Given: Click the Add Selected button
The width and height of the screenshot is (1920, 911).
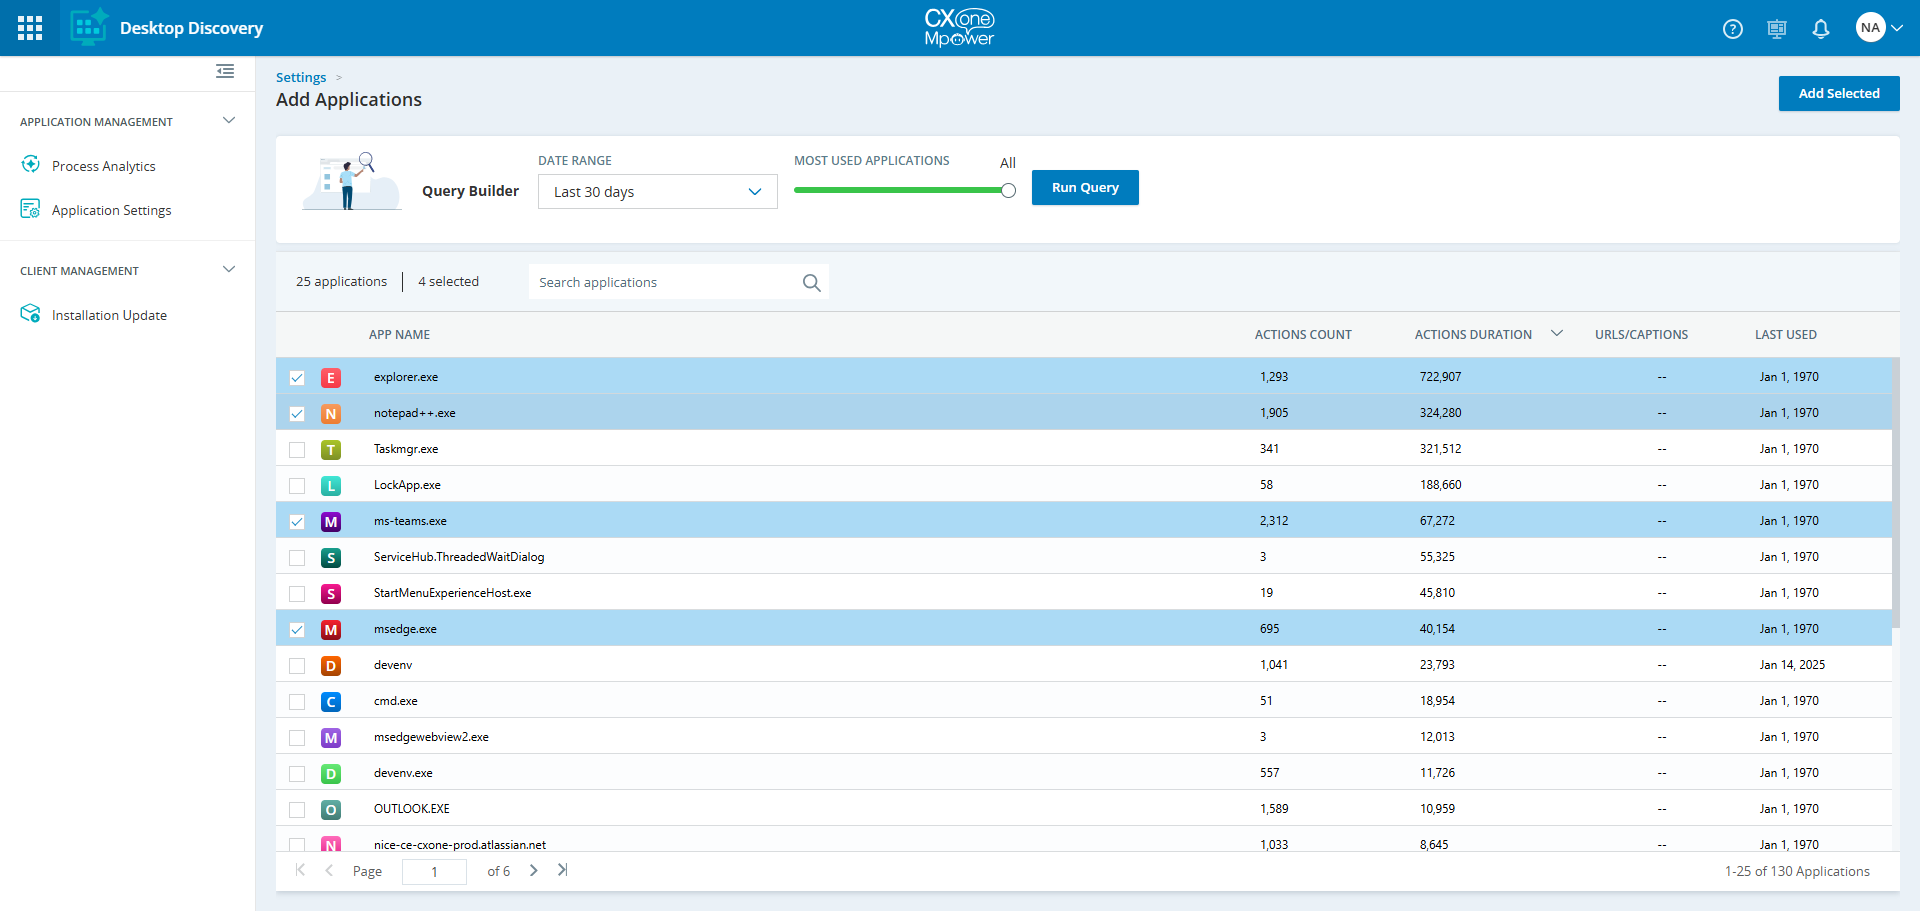Looking at the screenshot, I should pyautogui.click(x=1839, y=93).
